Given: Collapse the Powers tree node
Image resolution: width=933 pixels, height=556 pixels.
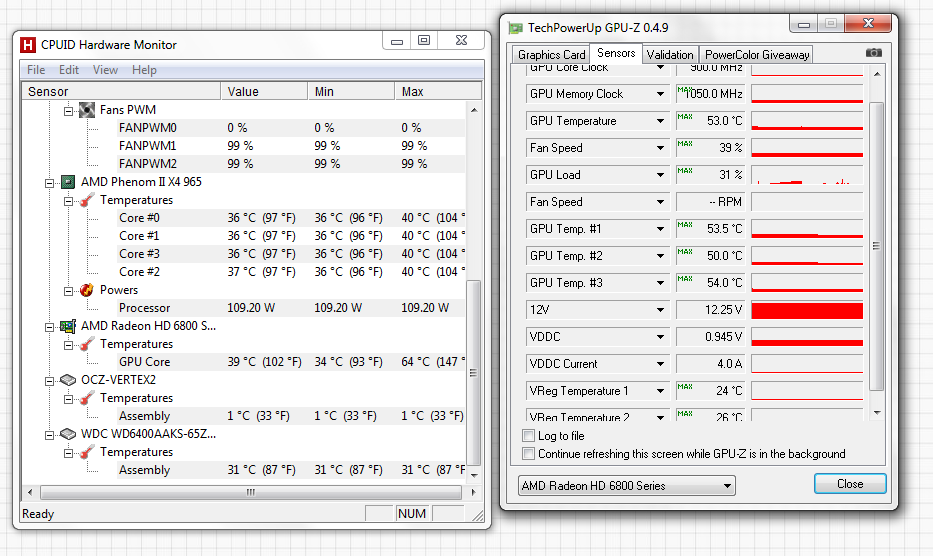Looking at the screenshot, I should (x=68, y=291).
